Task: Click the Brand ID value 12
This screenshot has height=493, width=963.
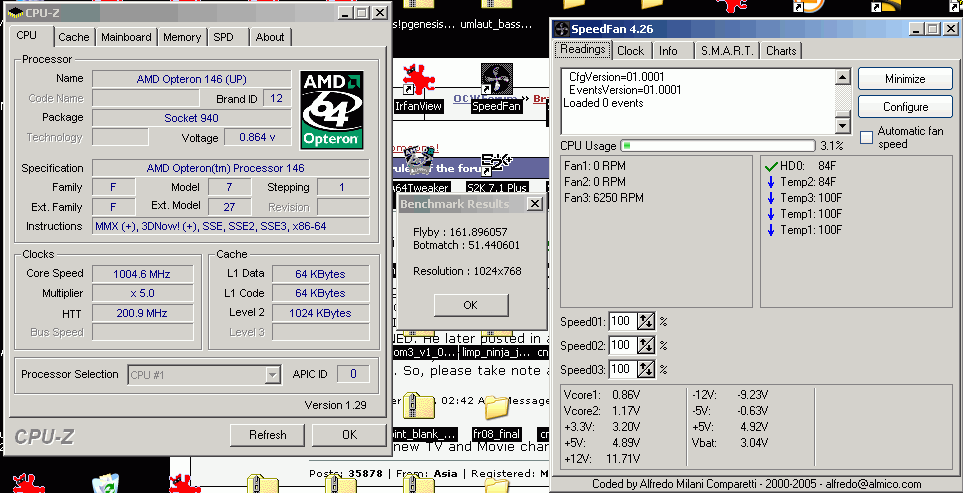Action: [276, 98]
